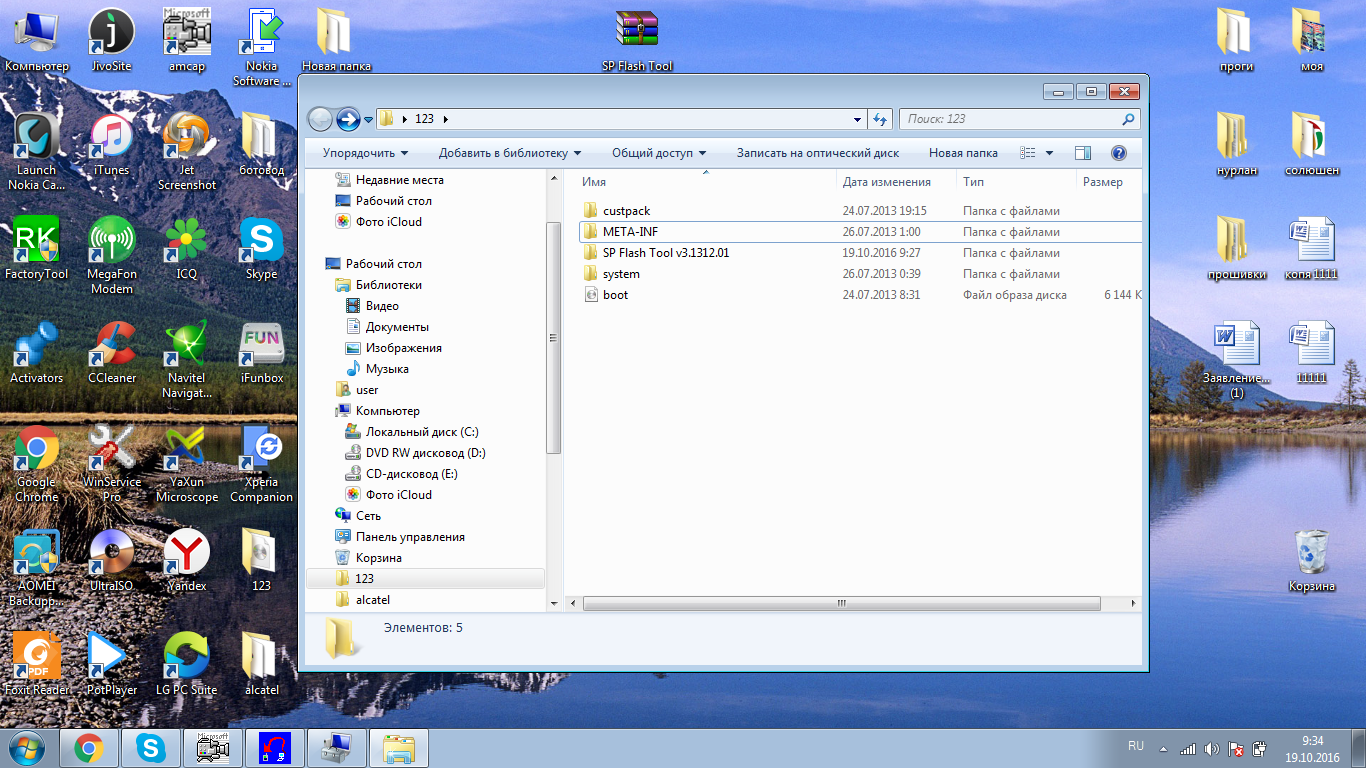Toggle the preview pane icon in toolbar
This screenshot has width=1366, height=768.
[1082, 153]
